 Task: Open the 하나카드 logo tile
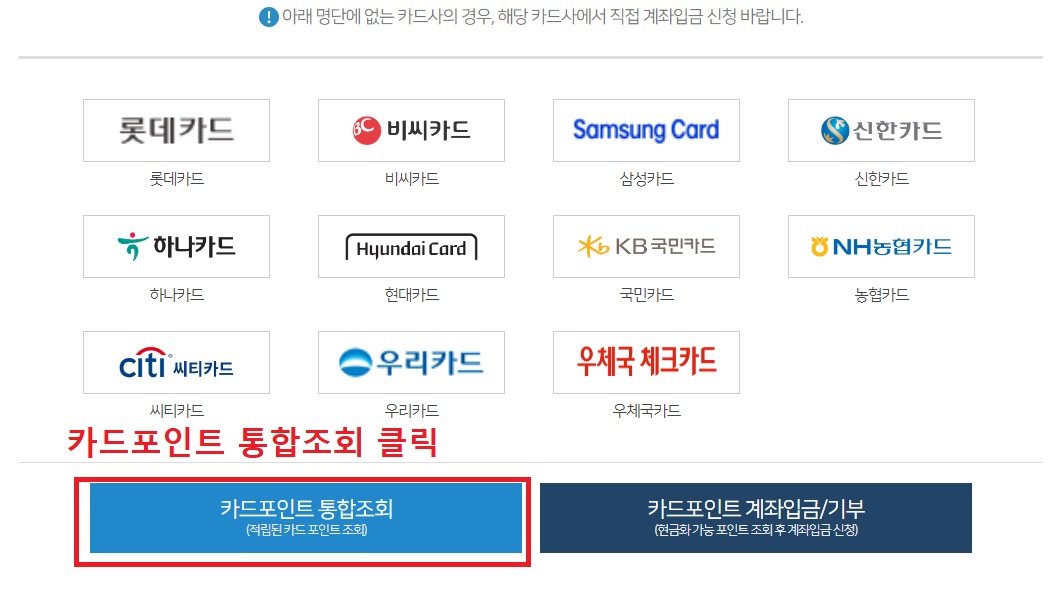point(176,246)
